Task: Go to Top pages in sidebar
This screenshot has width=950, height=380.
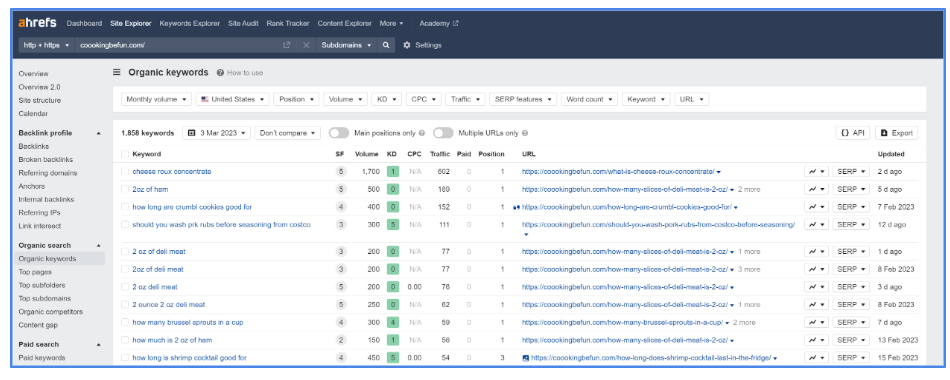Action: click(35, 272)
